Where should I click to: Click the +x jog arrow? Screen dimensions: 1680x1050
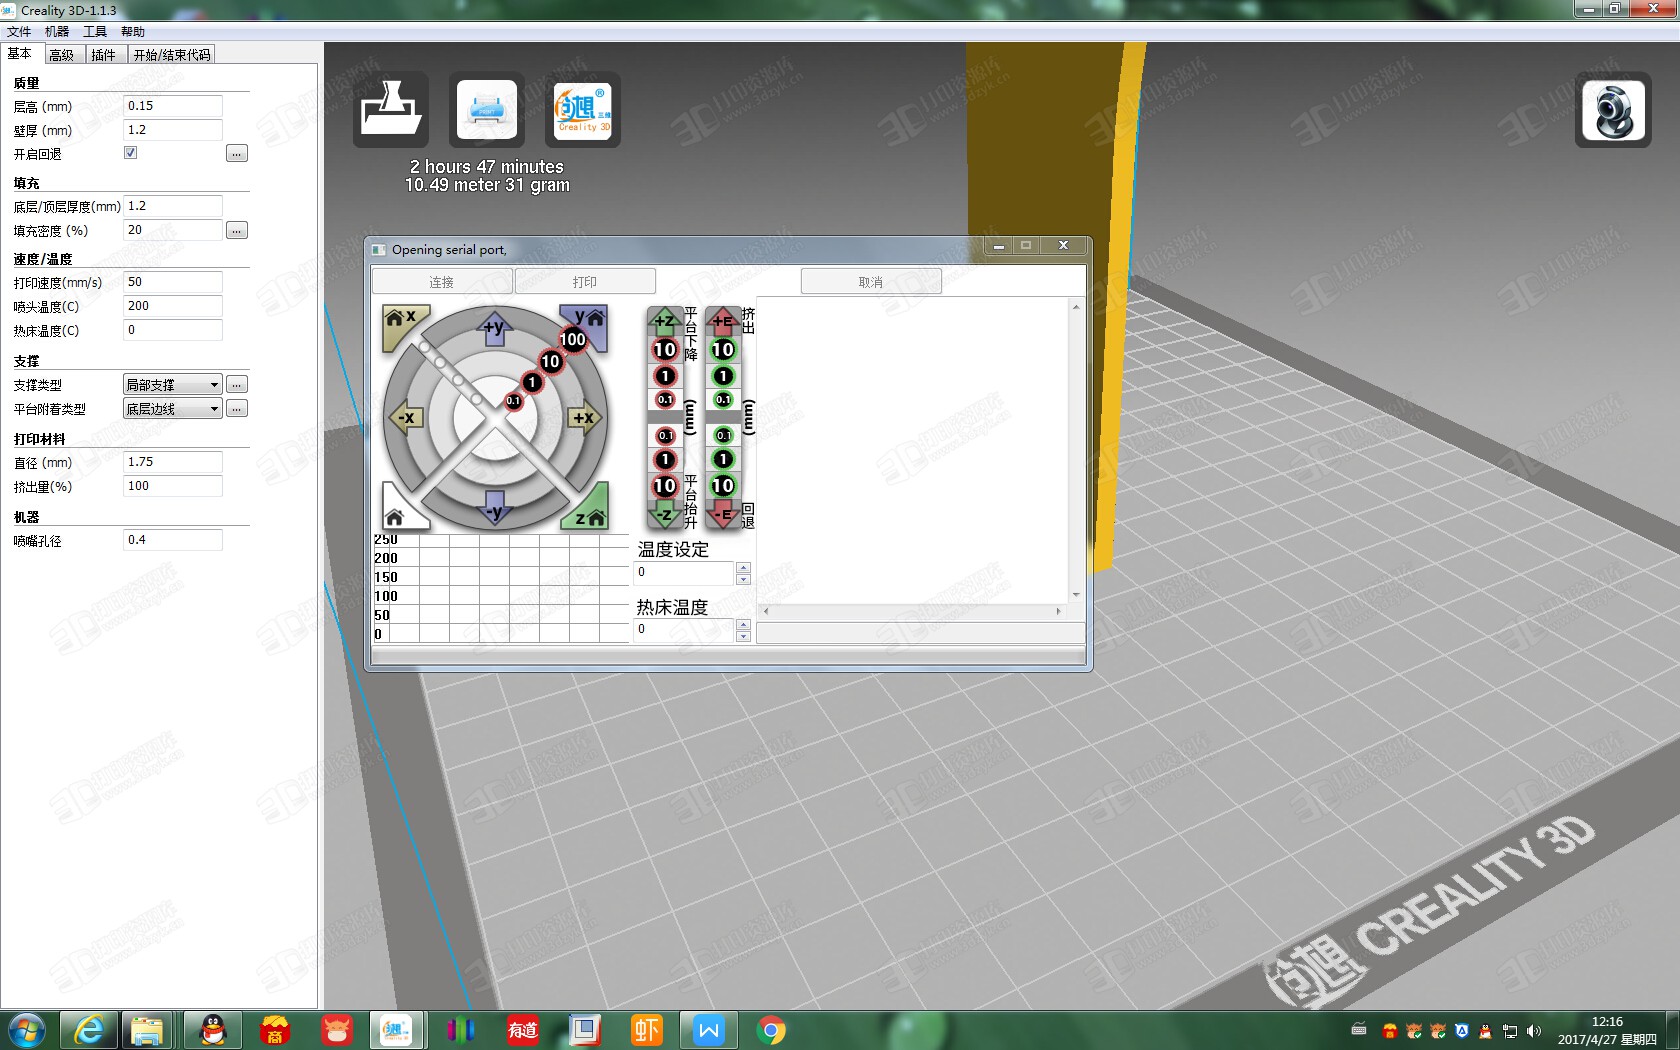(x=585, y=418)
